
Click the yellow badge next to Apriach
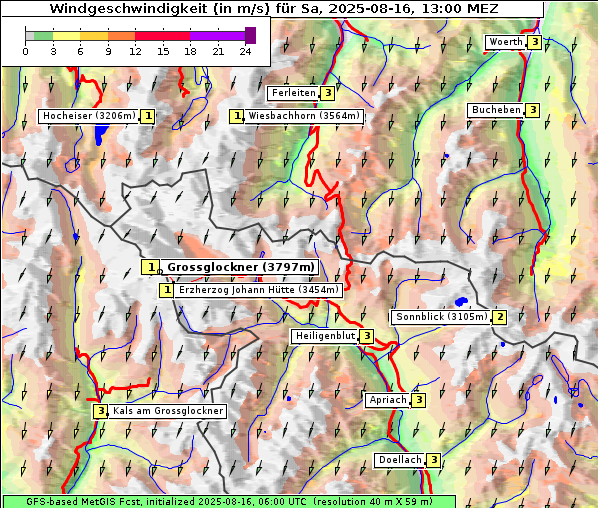(418, 400)
